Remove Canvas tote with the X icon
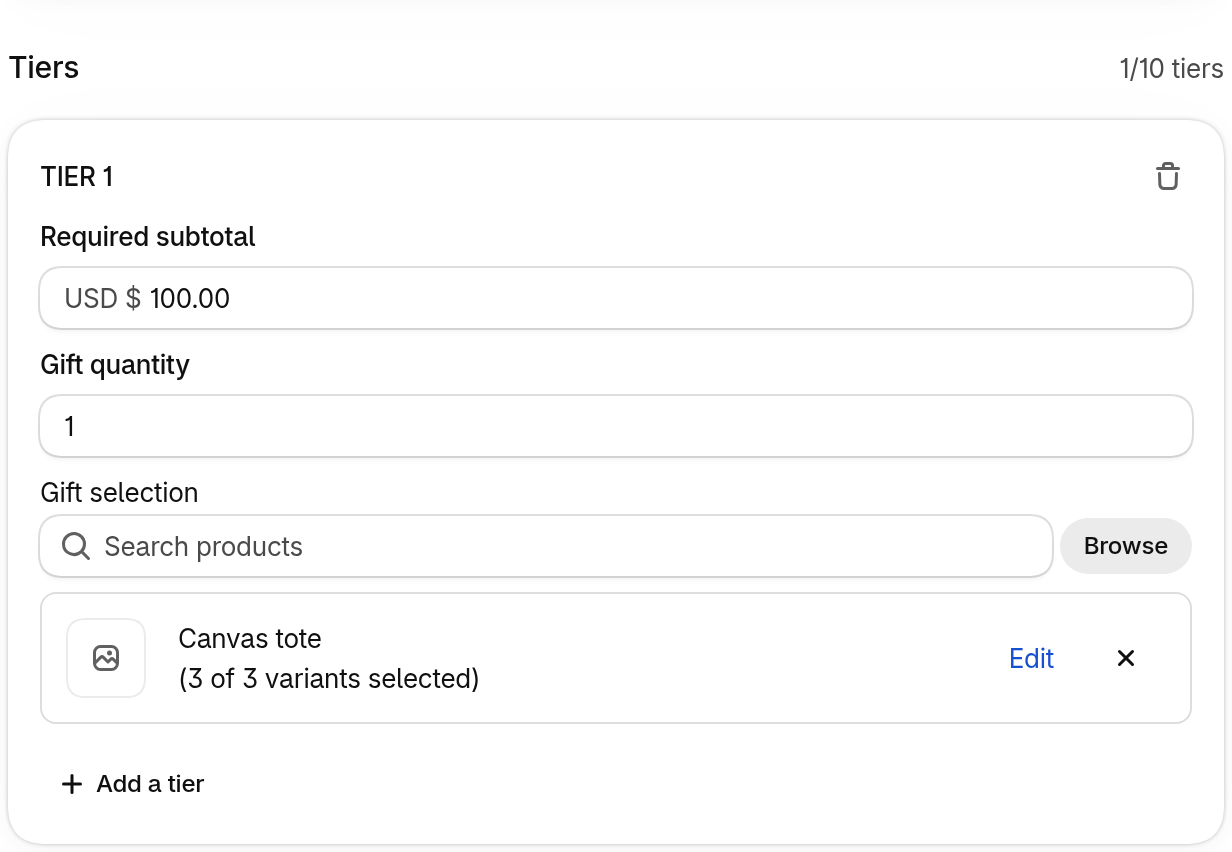1232x852 pixels. [1126, 658]
